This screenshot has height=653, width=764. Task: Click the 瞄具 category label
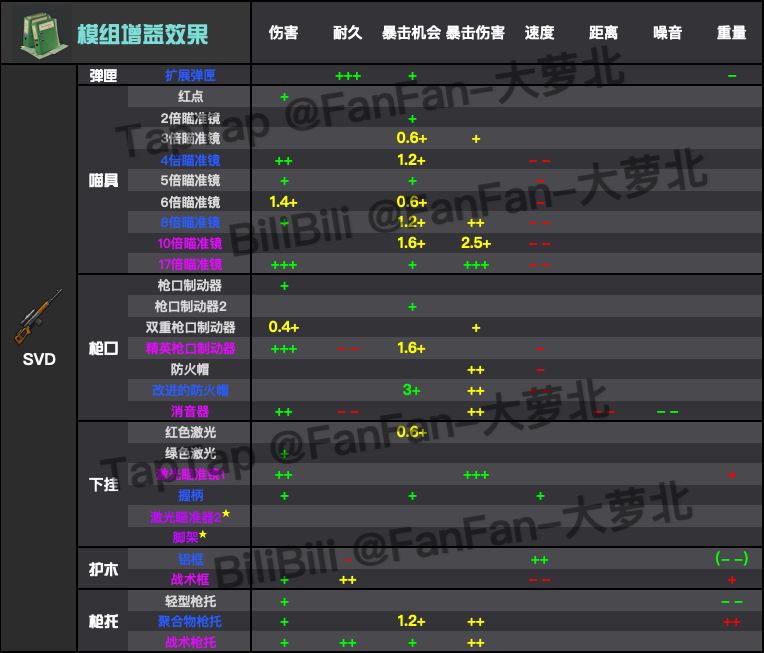tap(103, 180)
